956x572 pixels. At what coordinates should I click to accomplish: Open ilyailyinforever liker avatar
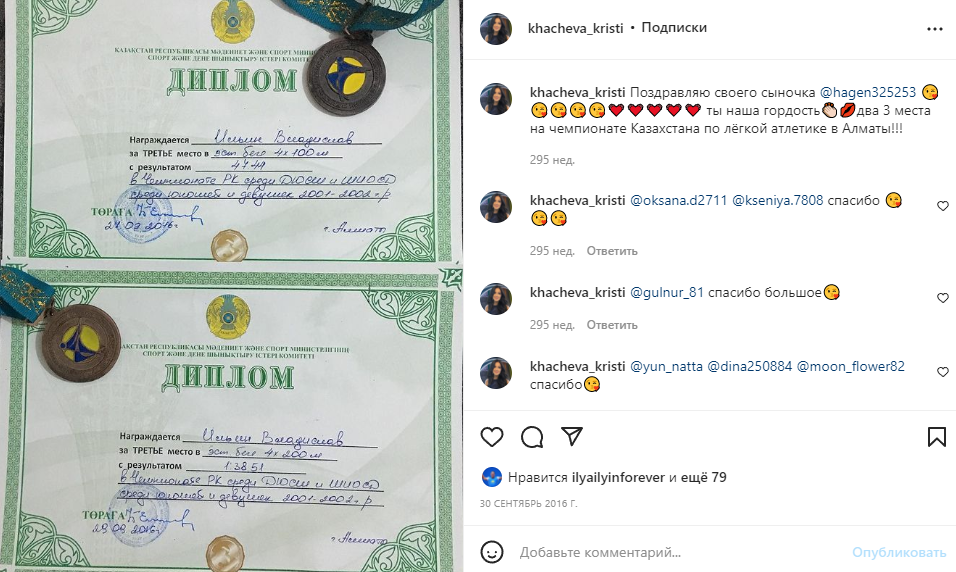pyautogui.click(x=491, y=477)
